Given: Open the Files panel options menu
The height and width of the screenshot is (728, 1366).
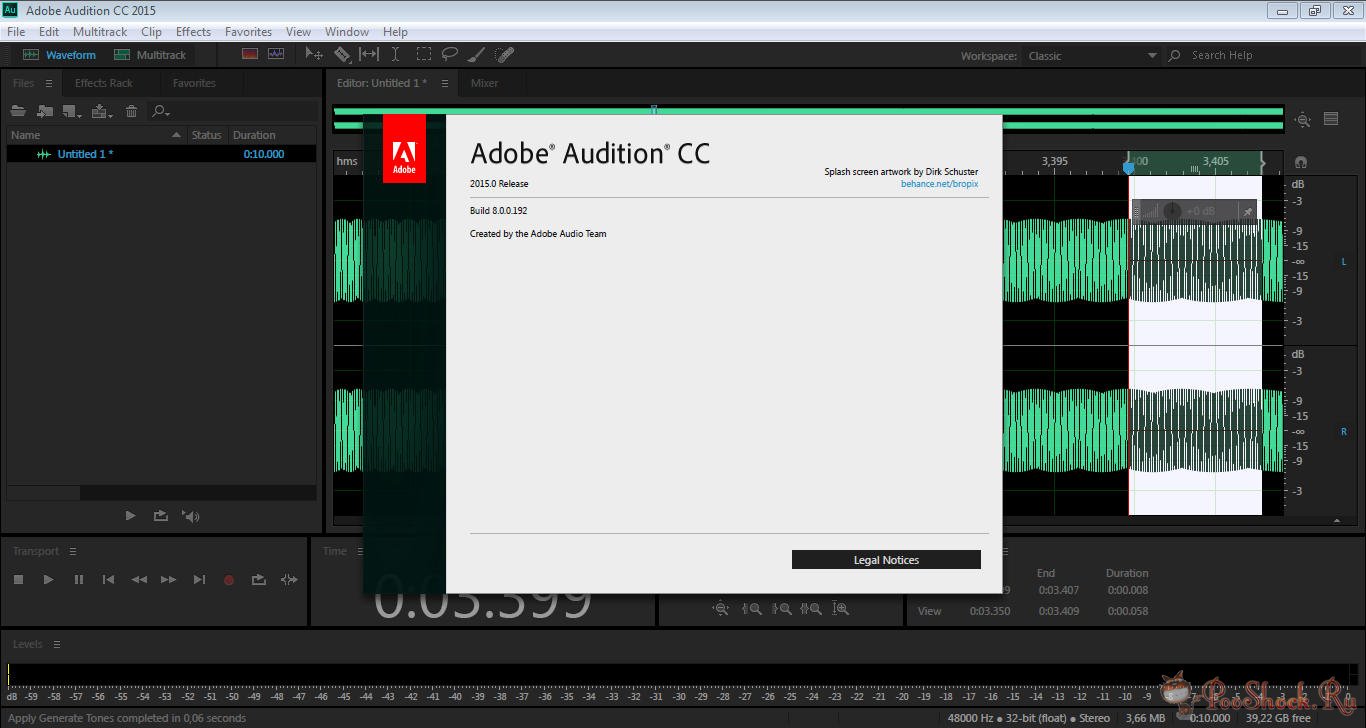Looking at the screenshot, I should pyautogui.click(x=48, y=83).
